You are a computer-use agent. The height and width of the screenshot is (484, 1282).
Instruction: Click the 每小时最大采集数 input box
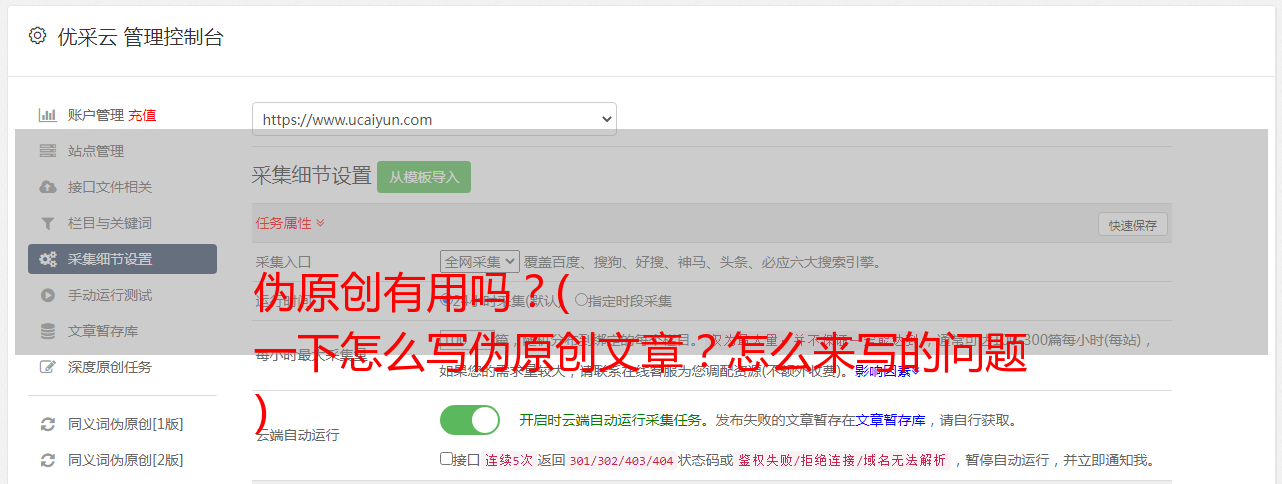(x=468, y=340)
